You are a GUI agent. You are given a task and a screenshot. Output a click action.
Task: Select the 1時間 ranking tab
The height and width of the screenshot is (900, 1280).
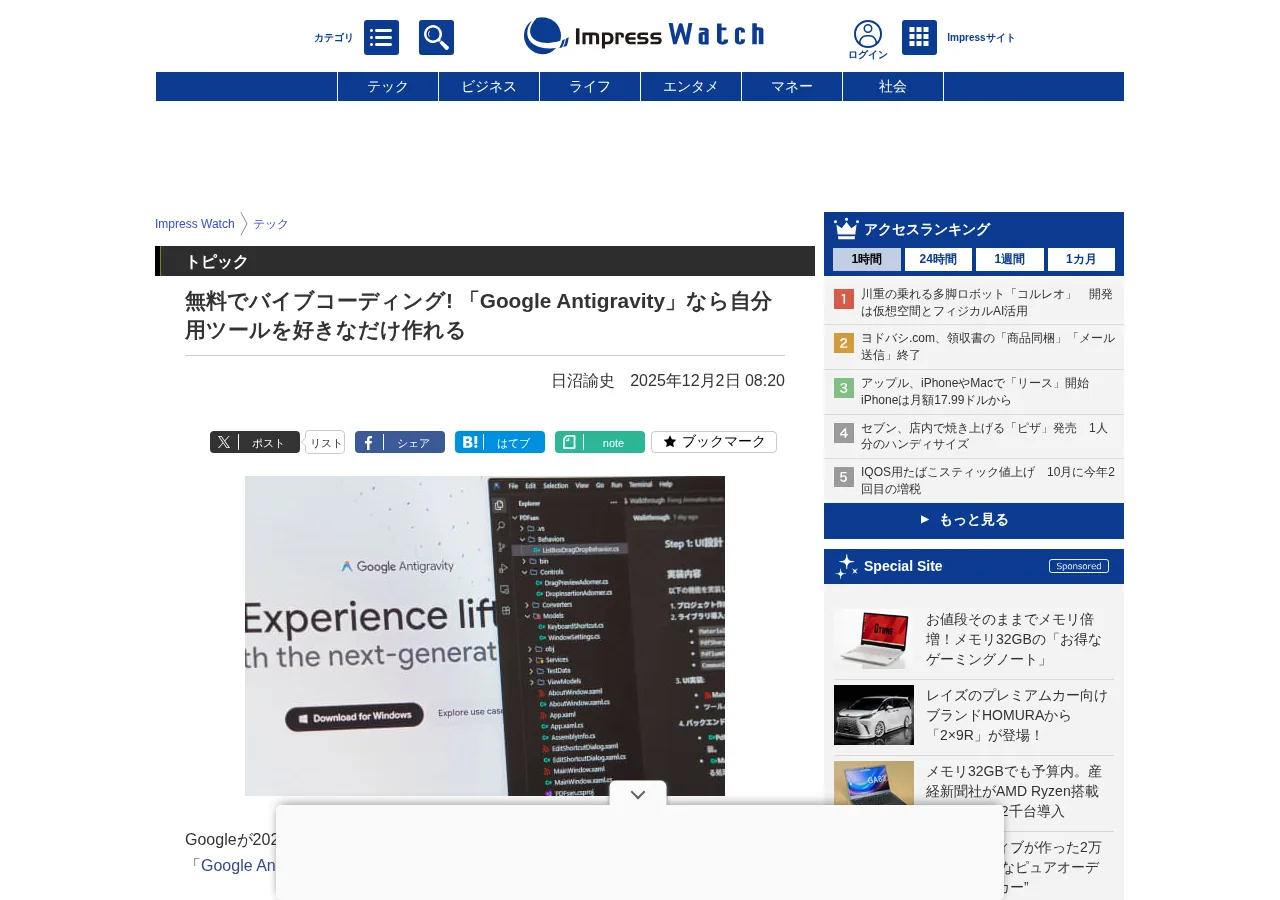pyautogui.click(x=867, y=260)
